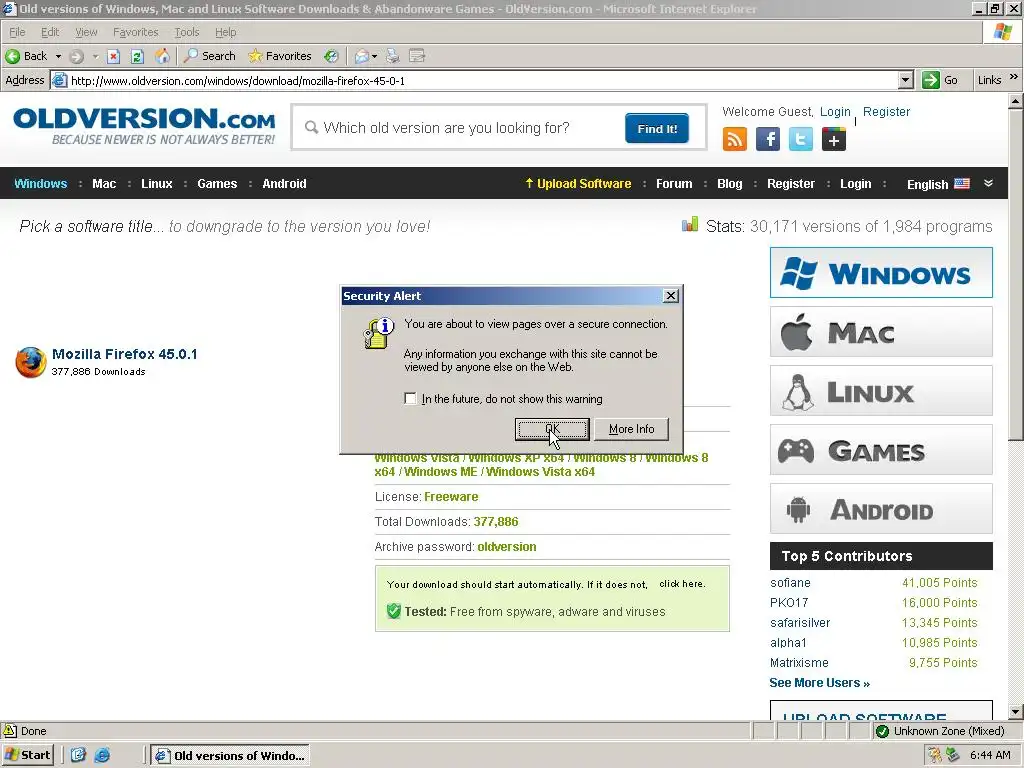Click the vertical scrollbar down arrow
1024x768 pixels.
(1016, 712)
